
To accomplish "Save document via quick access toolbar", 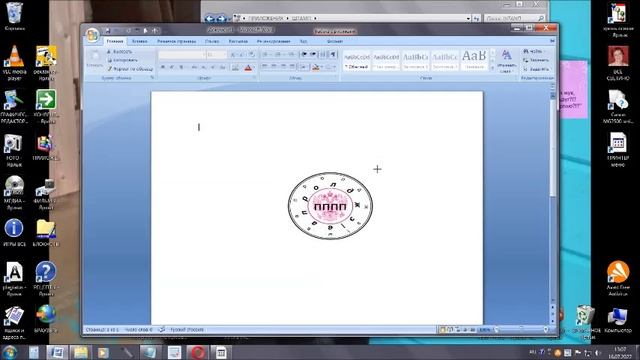I will pos(108,31).
